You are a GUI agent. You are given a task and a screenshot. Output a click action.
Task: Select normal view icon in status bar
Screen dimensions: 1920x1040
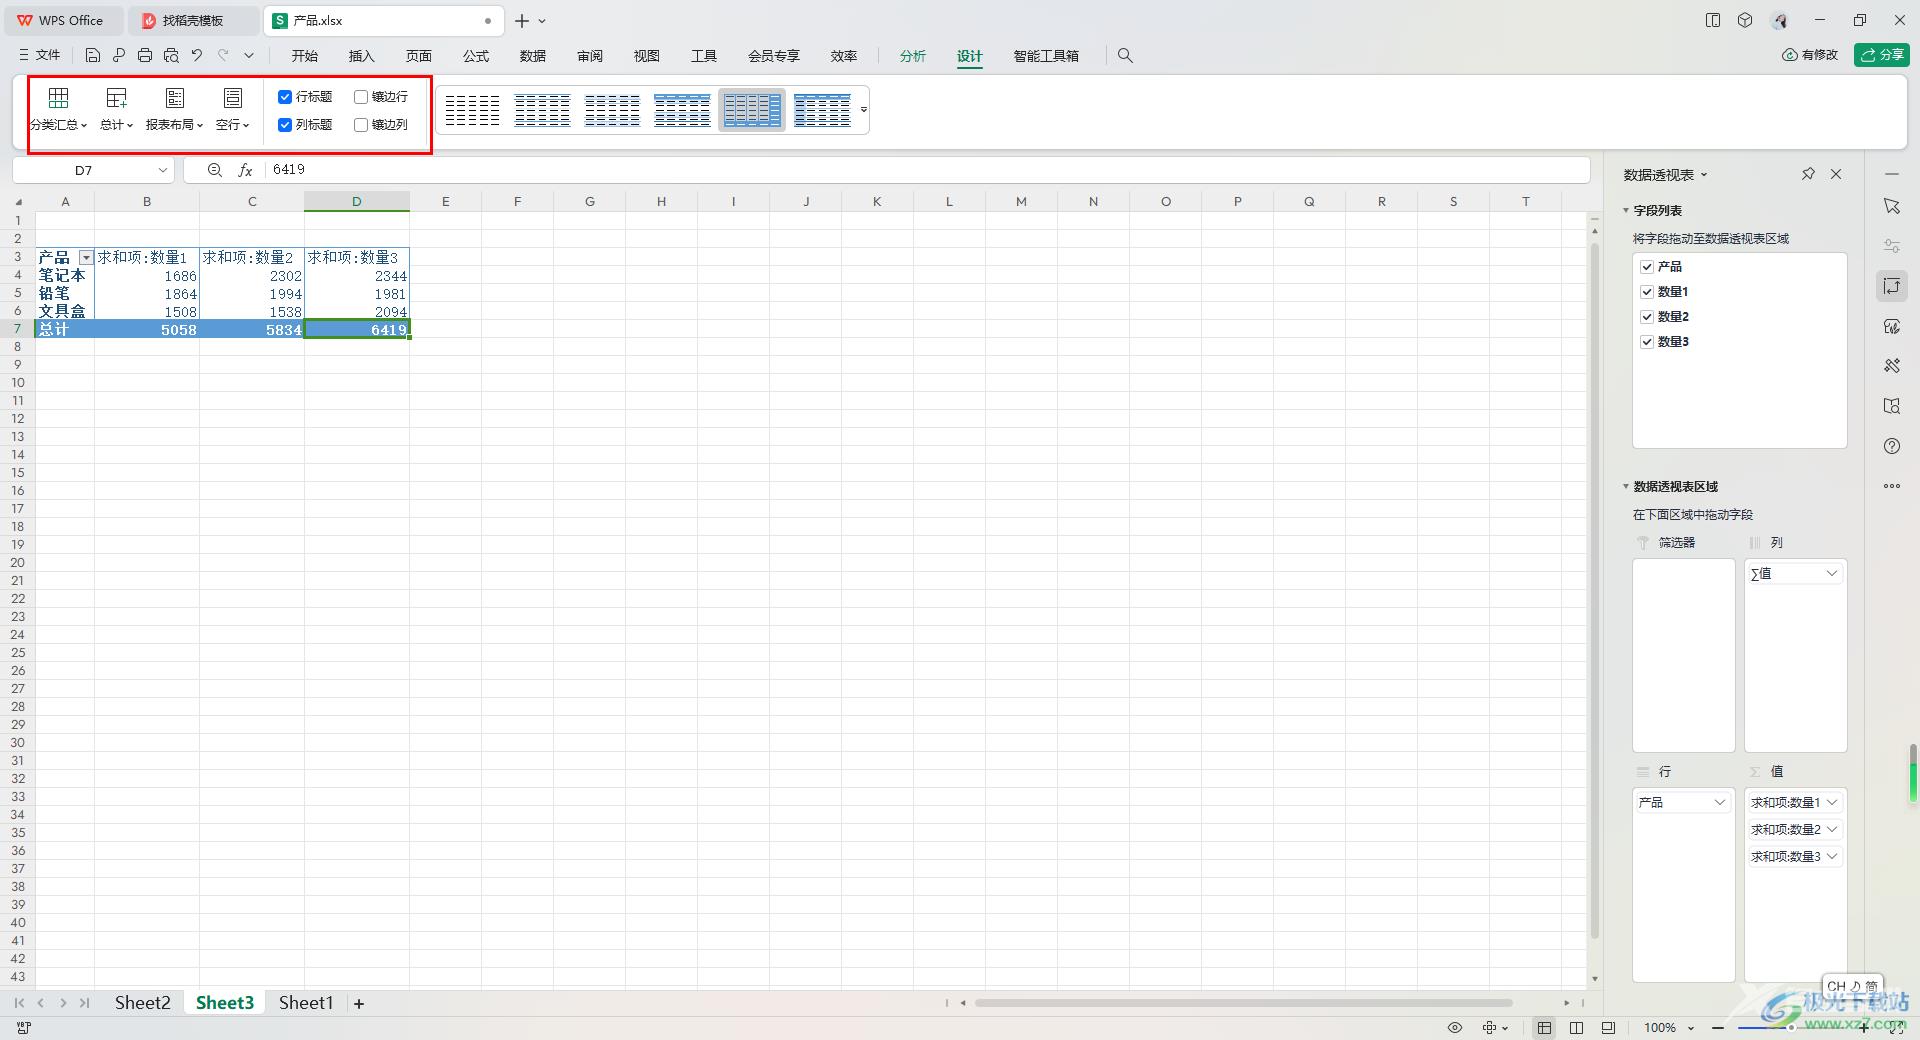tap(1545, 1028)
